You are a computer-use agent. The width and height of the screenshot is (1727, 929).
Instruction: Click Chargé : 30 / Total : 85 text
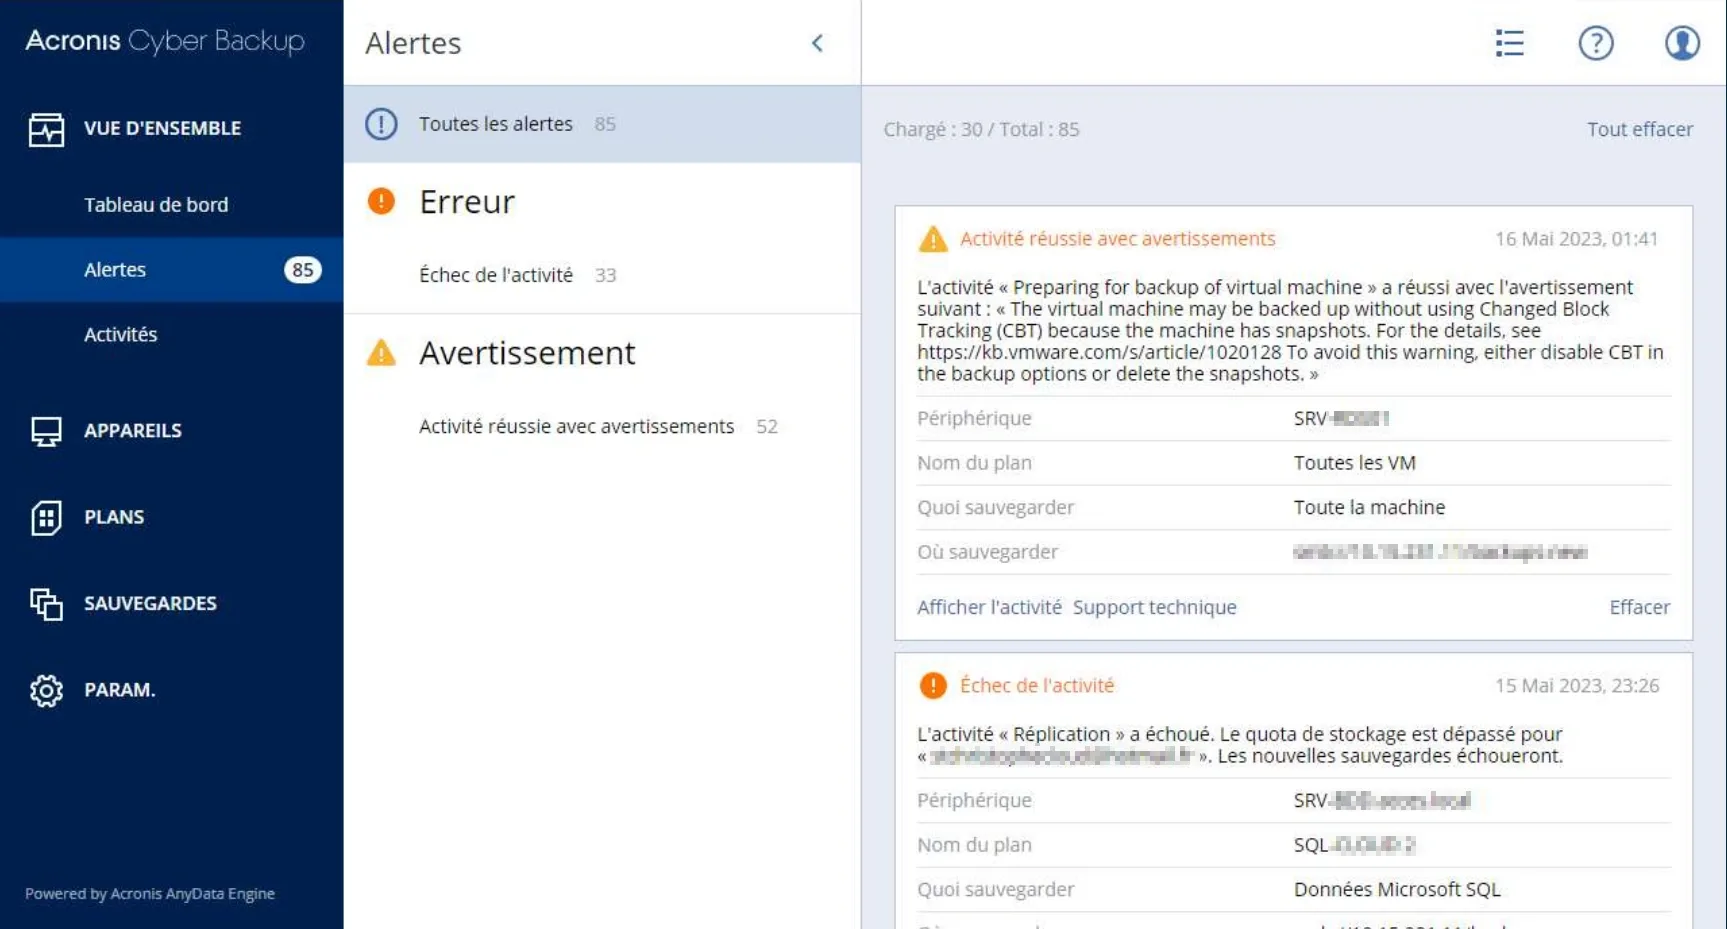981,129
